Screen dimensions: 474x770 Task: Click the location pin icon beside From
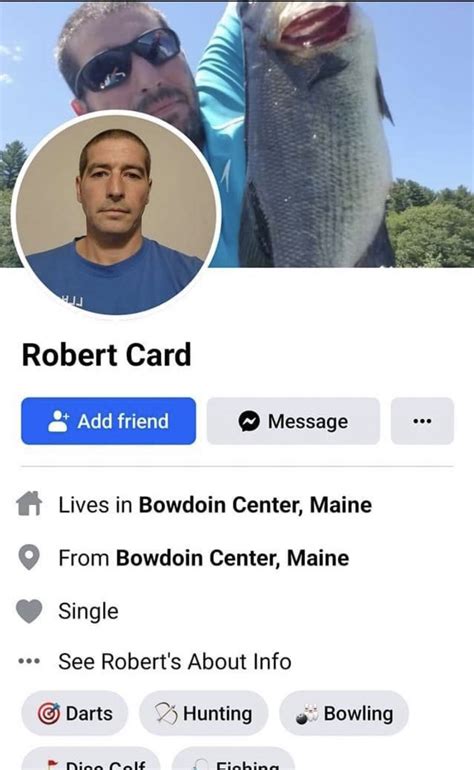[29, 557]
